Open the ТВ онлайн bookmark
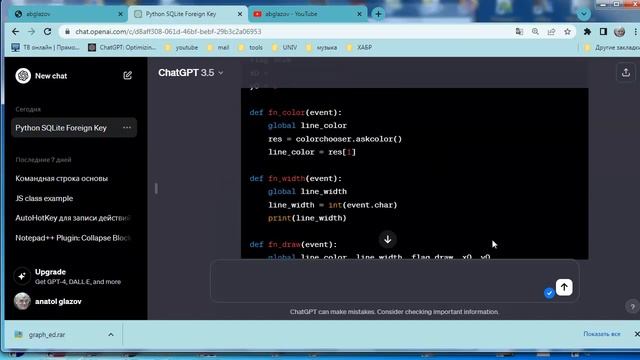Viewport: 640px width, 360px height. 46,47
